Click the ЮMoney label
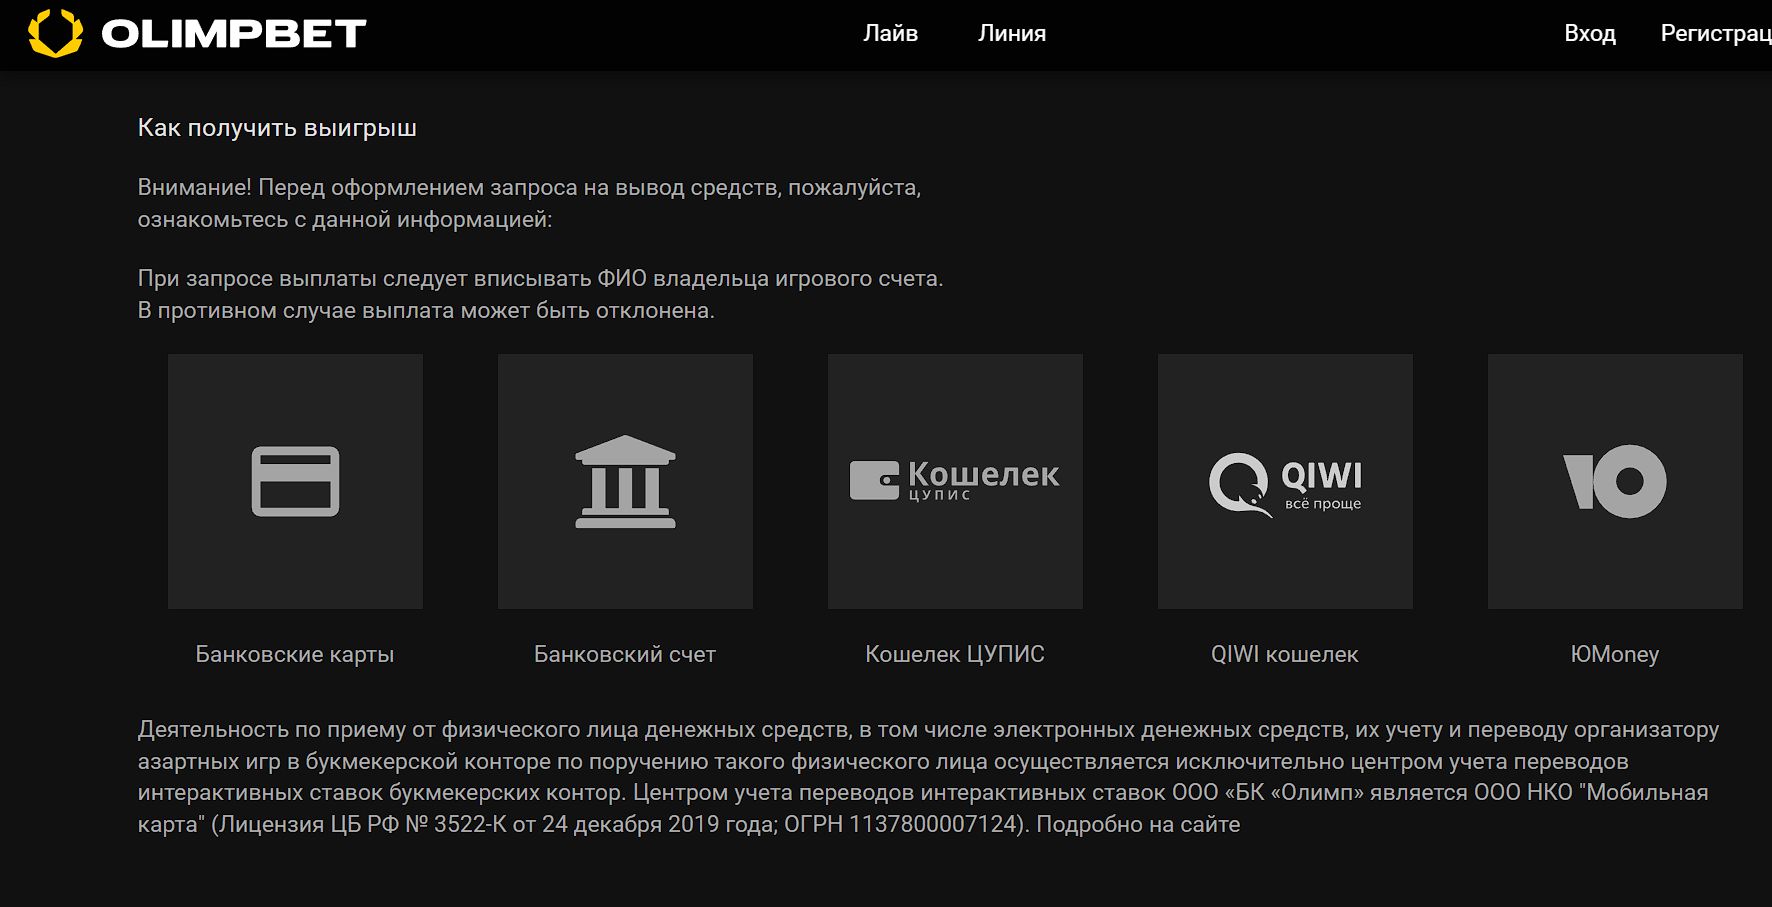The image size is (1772, 907). point(1615,654)
